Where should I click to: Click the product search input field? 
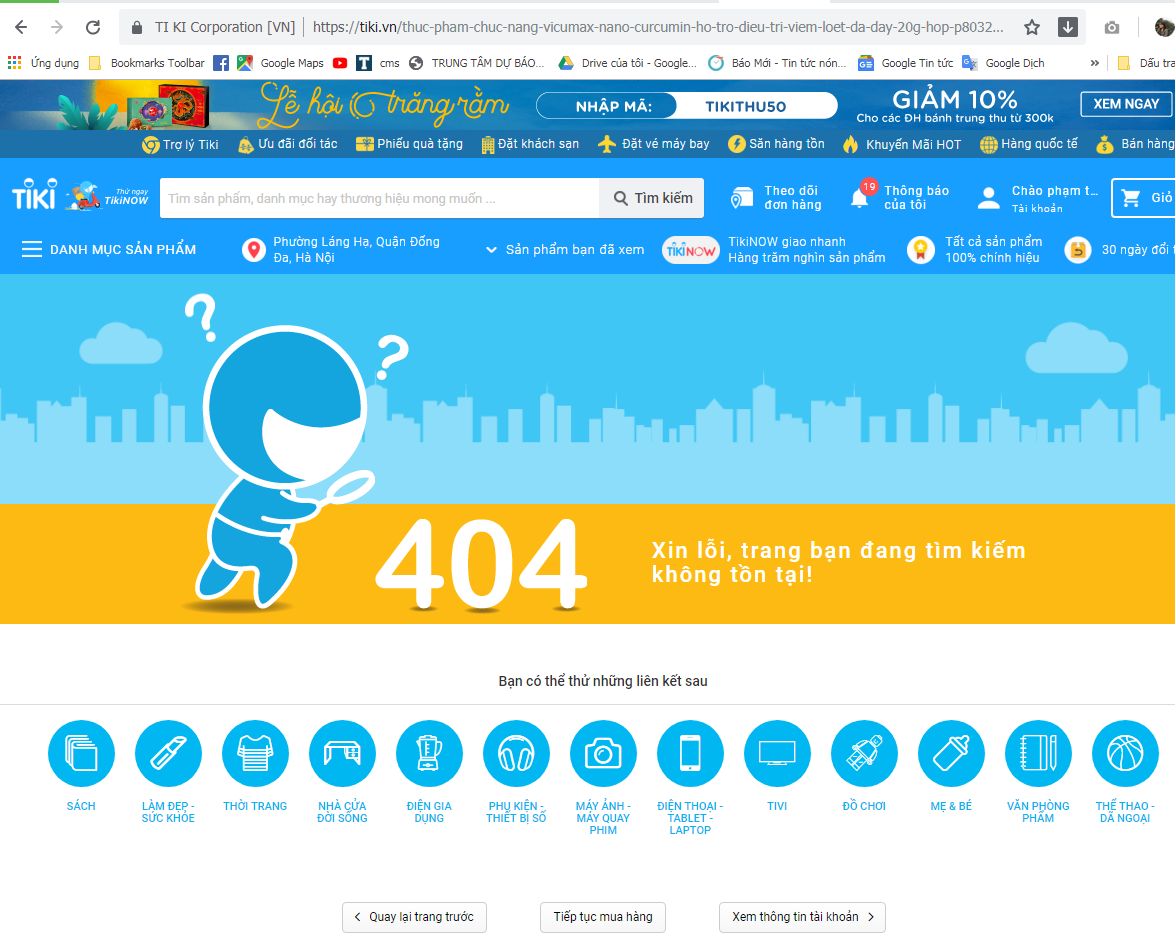click(380, 198)
